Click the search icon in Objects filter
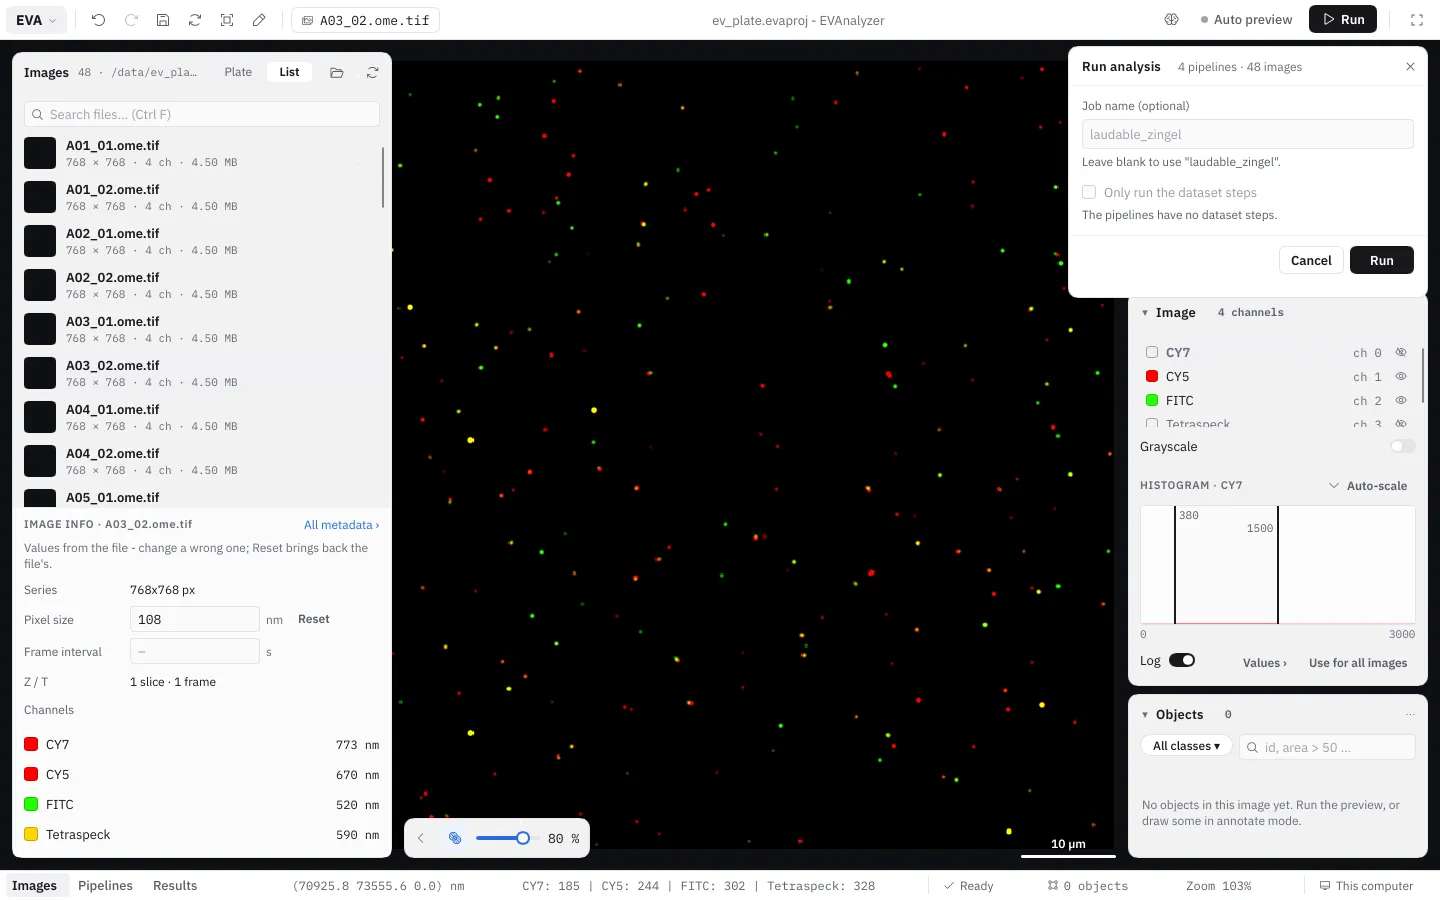The width and height of the screenshot is (1440, 900). 1252,747
